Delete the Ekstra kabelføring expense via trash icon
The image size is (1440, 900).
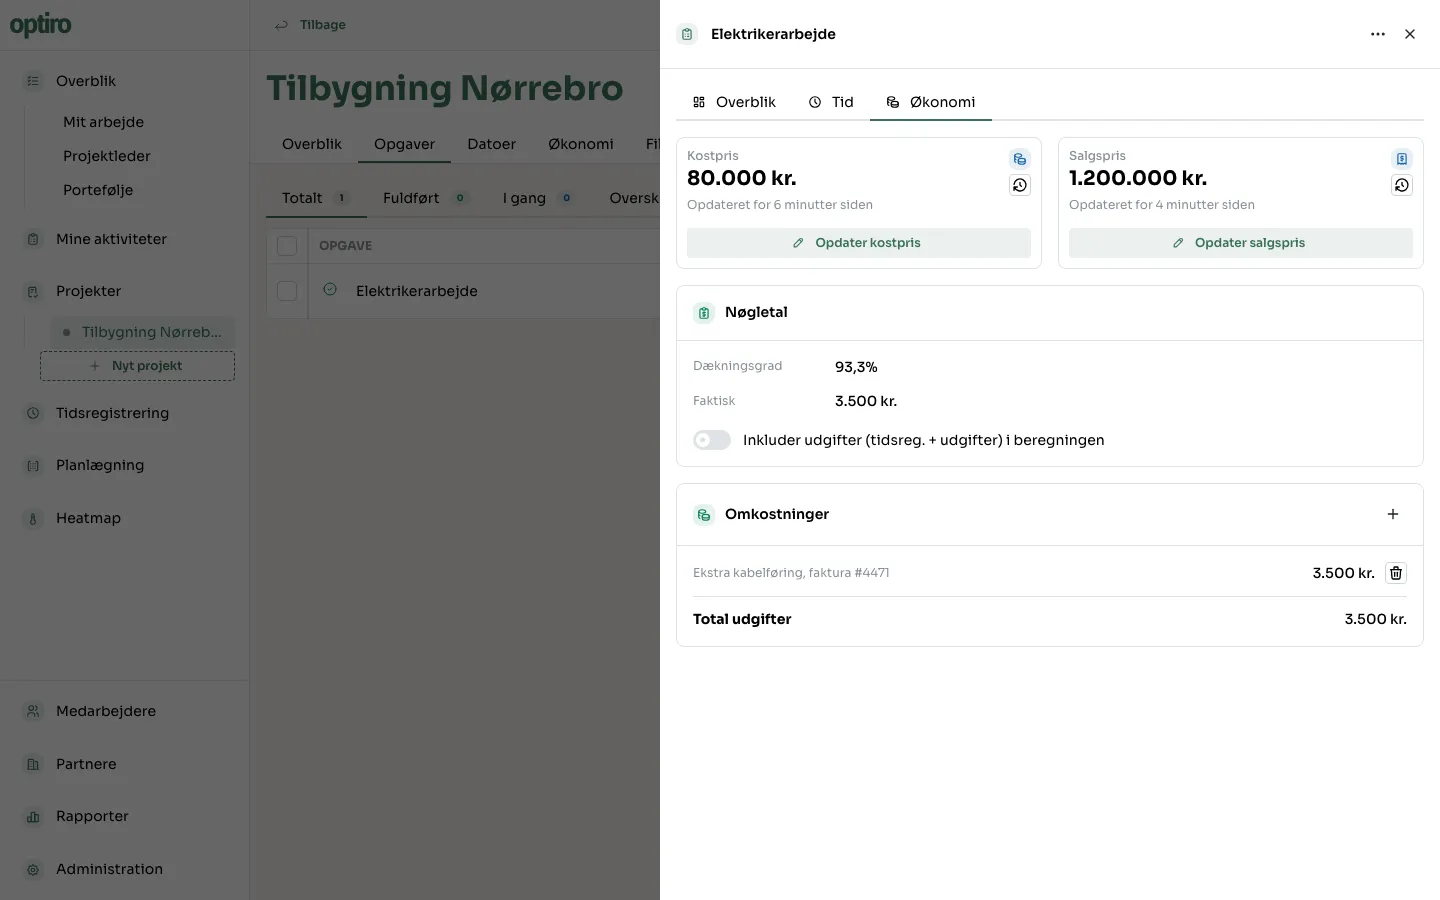pyautogui.click(x=1396, y=573)
